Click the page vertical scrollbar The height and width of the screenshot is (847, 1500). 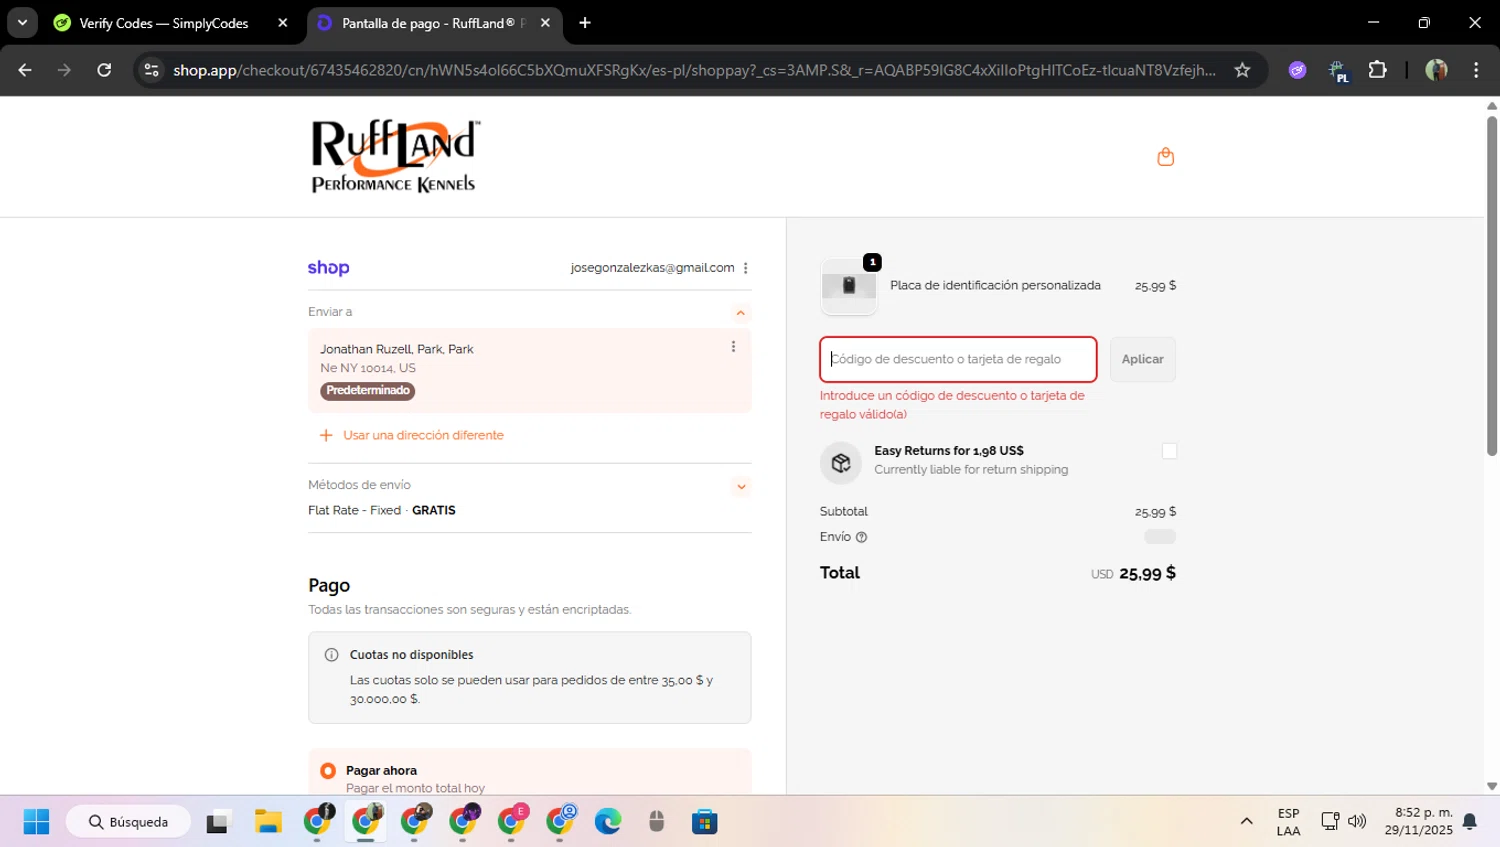tap(1492, 285)
